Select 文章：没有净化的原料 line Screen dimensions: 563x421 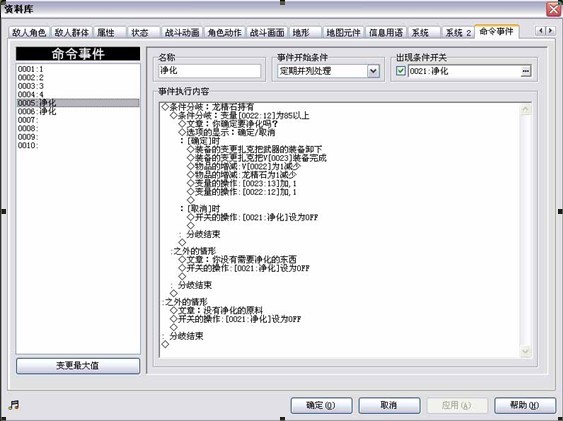point(217,310)
